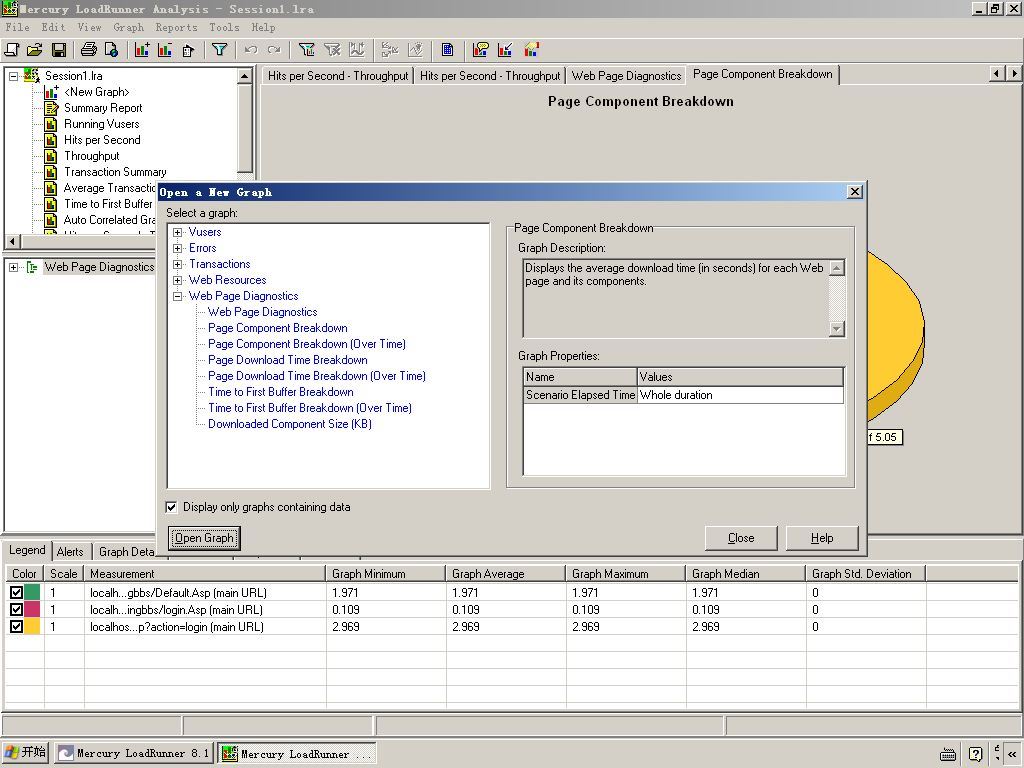Image resolution: width=1024 pixels, height=768 pixels.
Task: Click the Running Vusers graph icon in the tree
Action: click(51, 124)
